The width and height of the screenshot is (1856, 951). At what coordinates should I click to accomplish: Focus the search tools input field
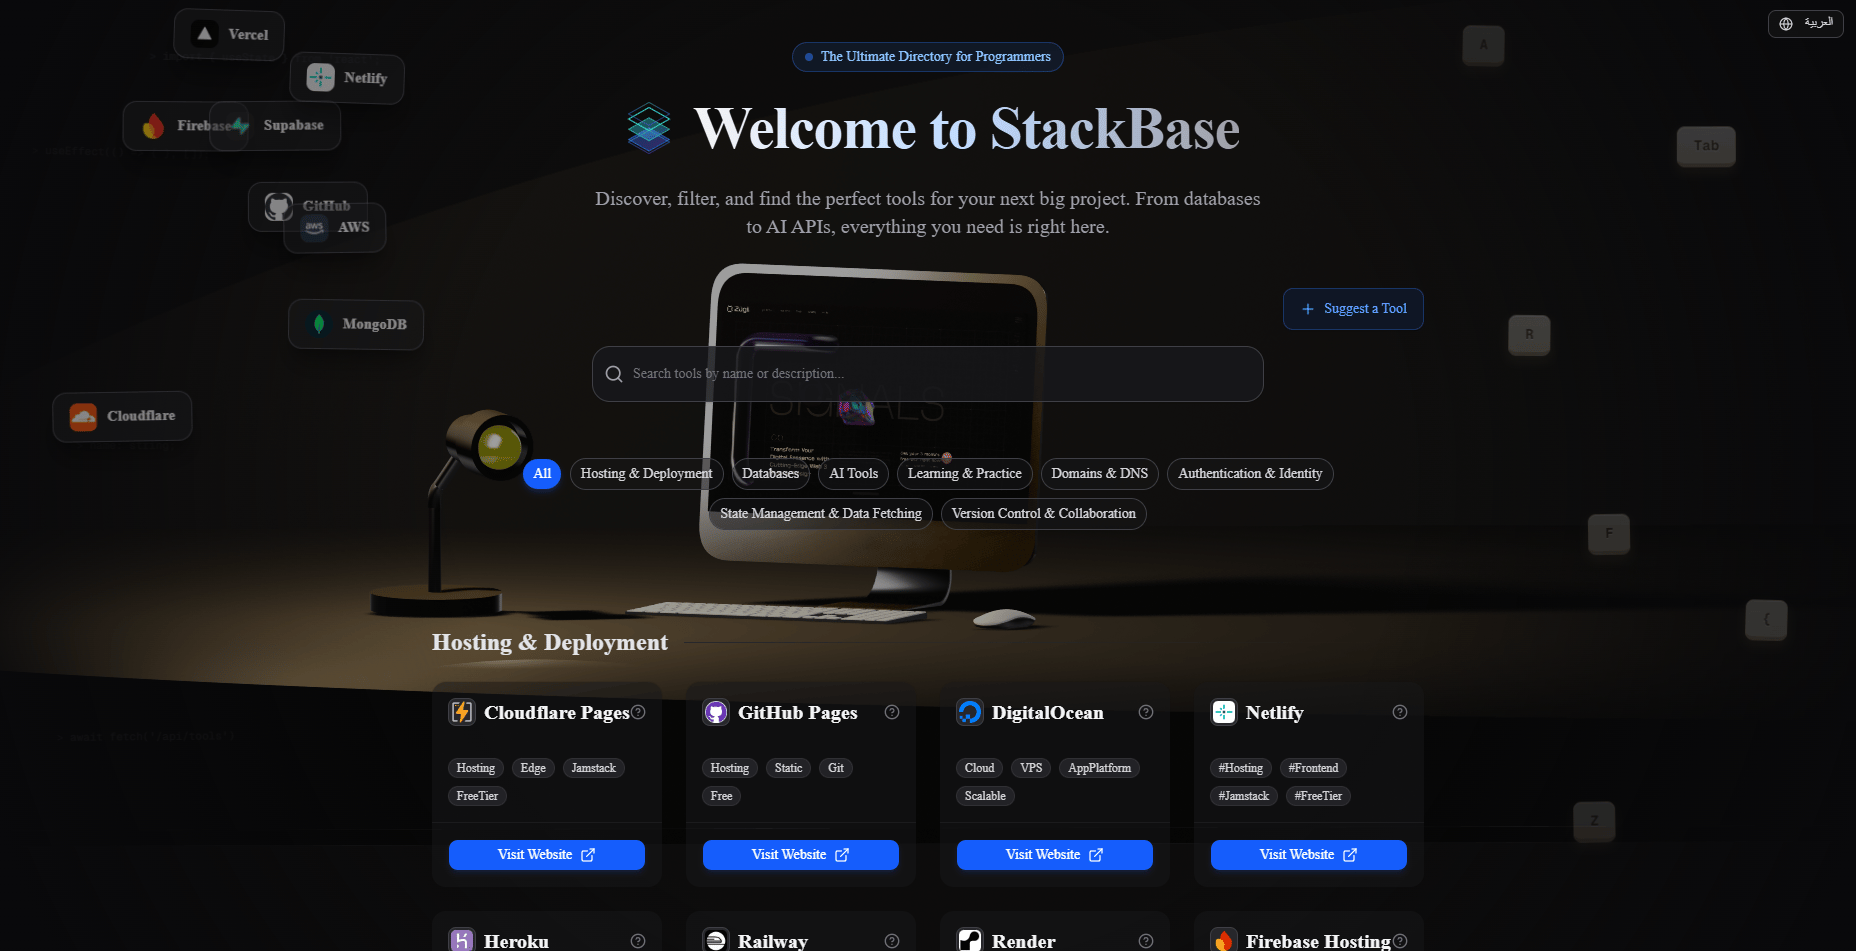927,374
